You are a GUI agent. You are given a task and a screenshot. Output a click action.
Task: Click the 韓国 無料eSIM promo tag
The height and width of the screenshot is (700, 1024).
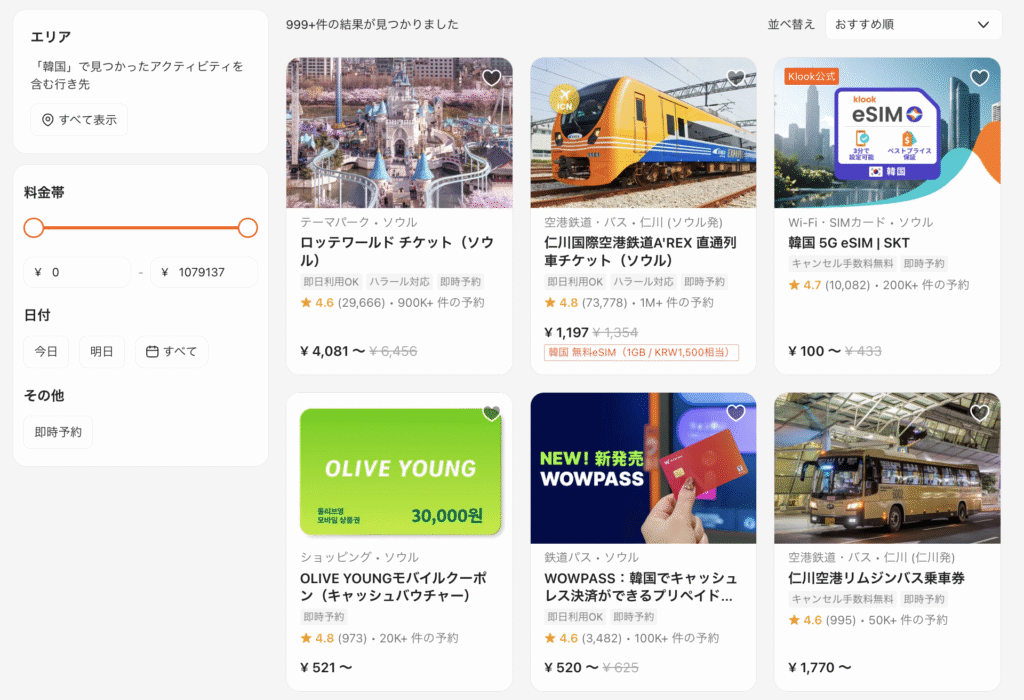tap(641, 353)
